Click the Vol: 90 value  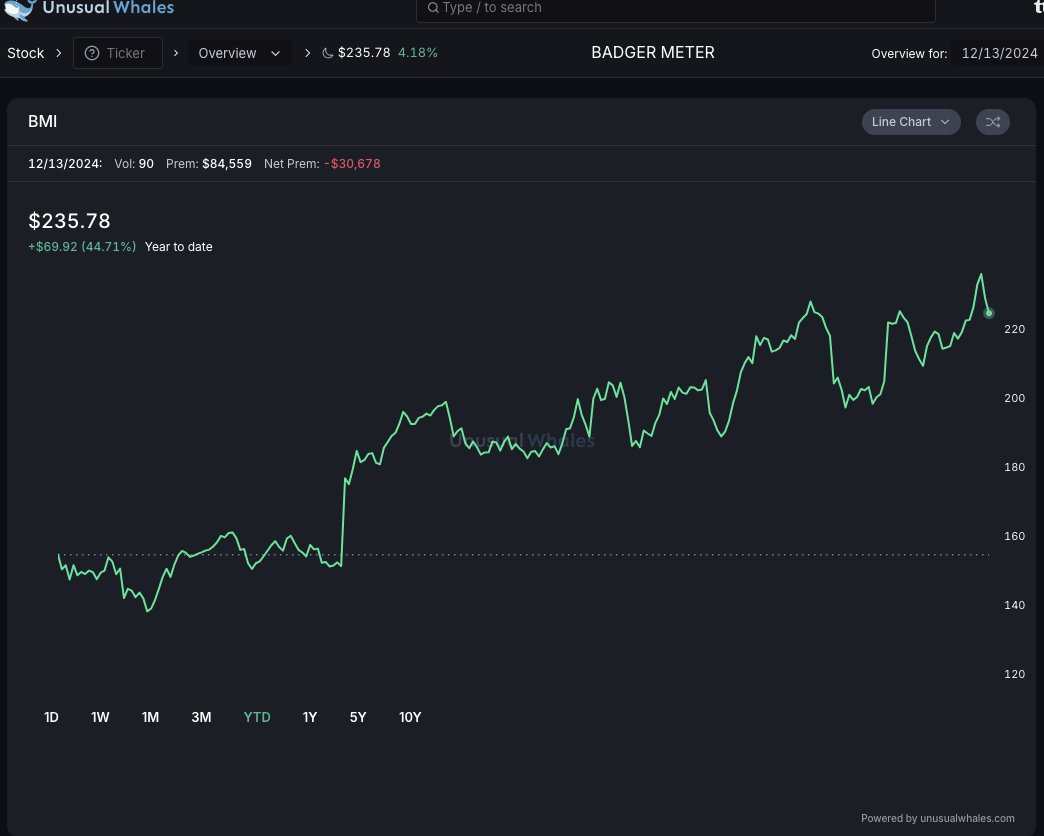point(134,164)
